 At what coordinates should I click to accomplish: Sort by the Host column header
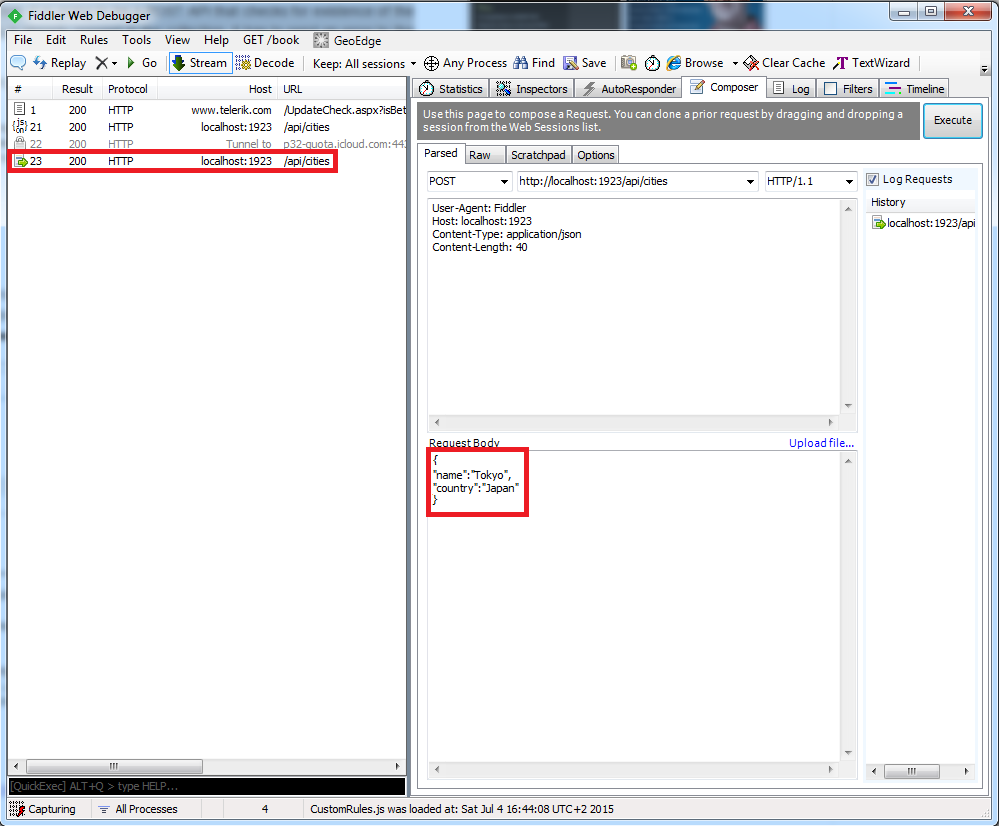pos(217,89)
